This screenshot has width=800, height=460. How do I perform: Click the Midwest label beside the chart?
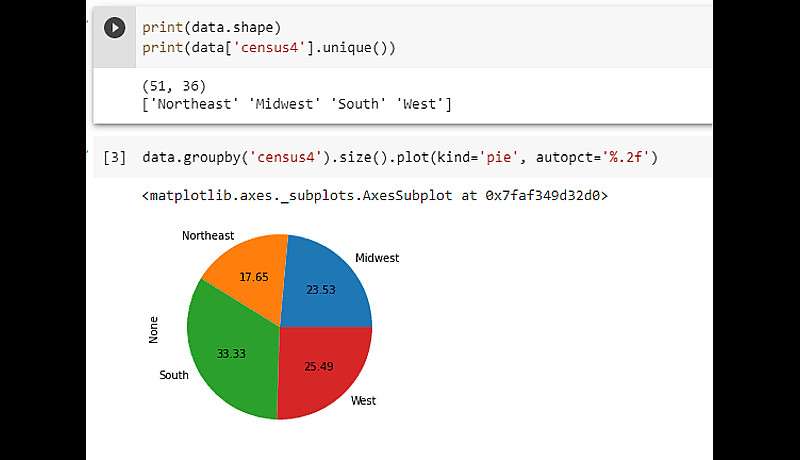(377, 258)
